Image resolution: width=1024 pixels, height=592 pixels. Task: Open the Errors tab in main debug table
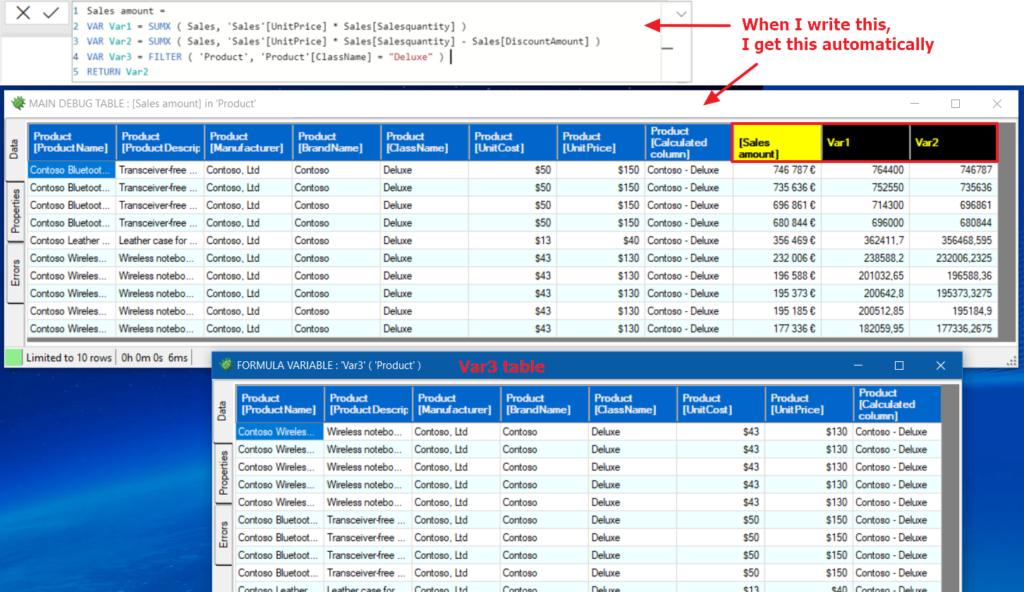pyautogui.click(x=15, y=273)
